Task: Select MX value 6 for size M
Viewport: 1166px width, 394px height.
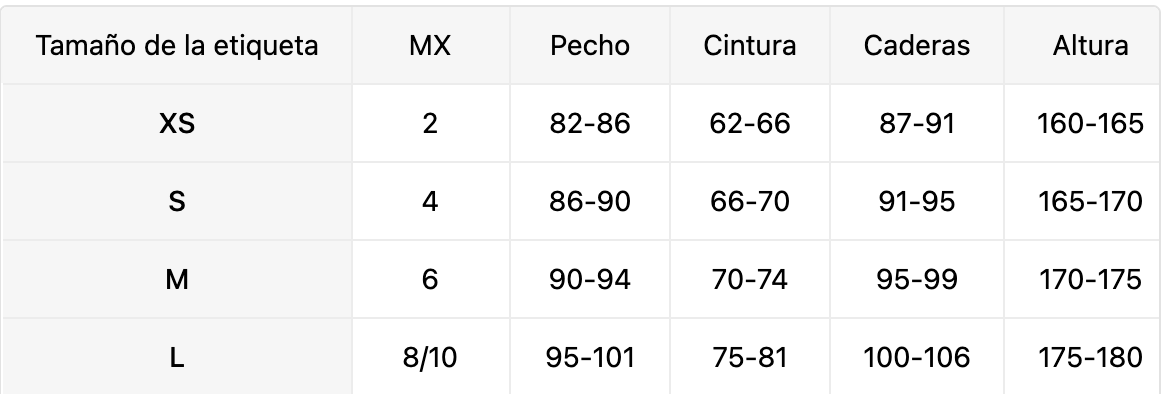Action: (x=430, y=280)
